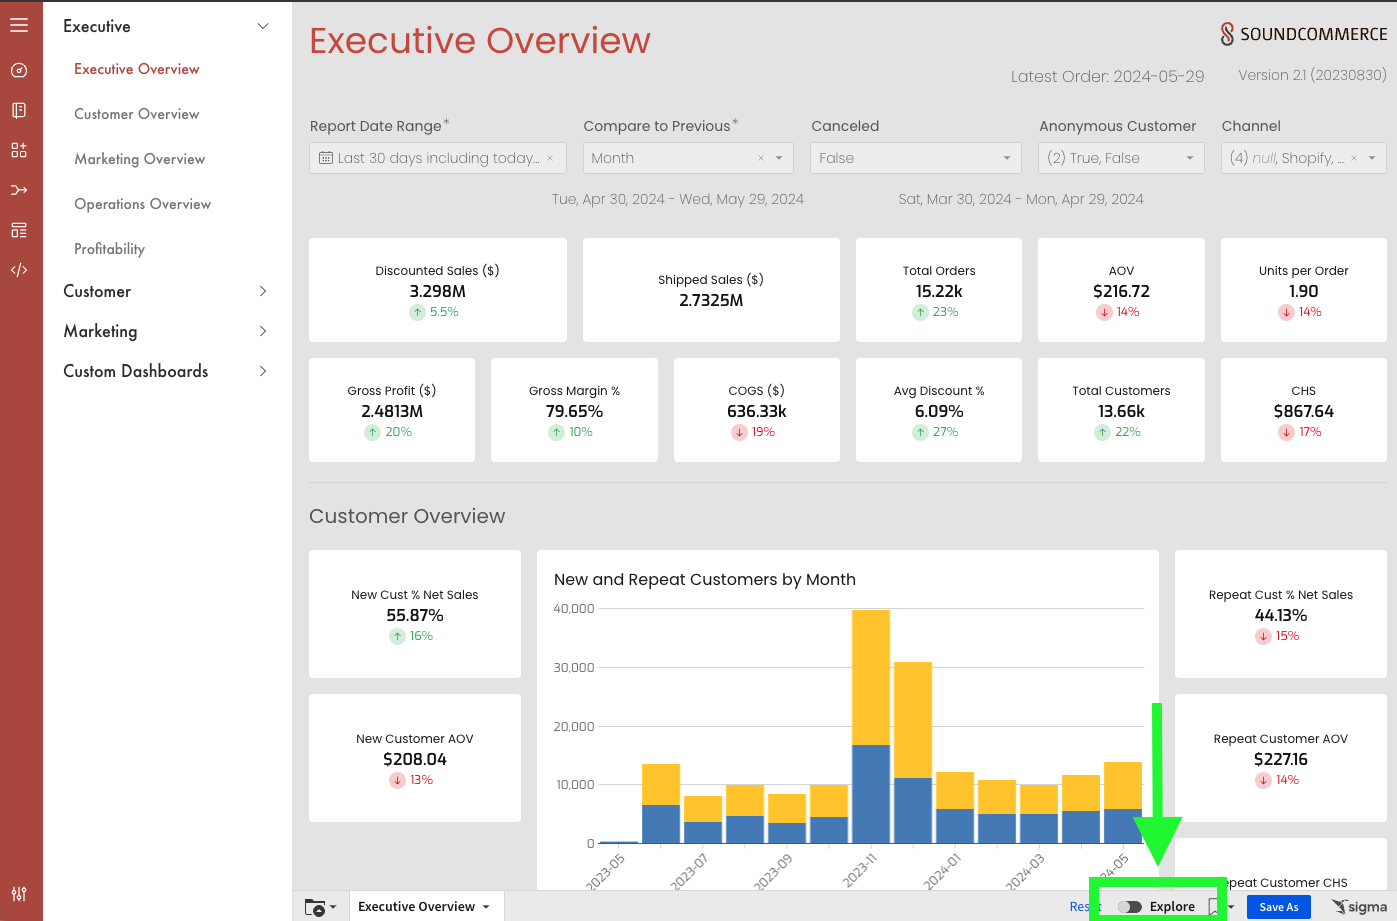Click the layout template icon in sidebar

pos(19,230)
